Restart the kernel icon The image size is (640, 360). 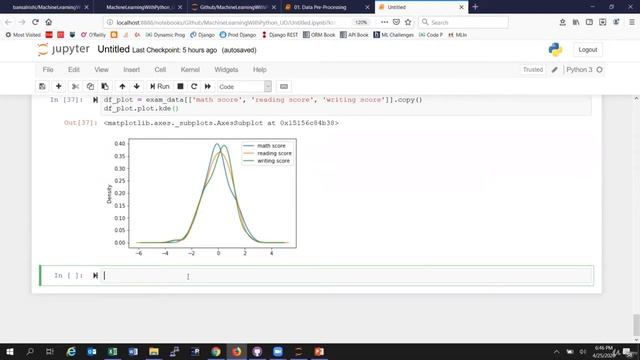pyautogui.click(x=194, y=87)
